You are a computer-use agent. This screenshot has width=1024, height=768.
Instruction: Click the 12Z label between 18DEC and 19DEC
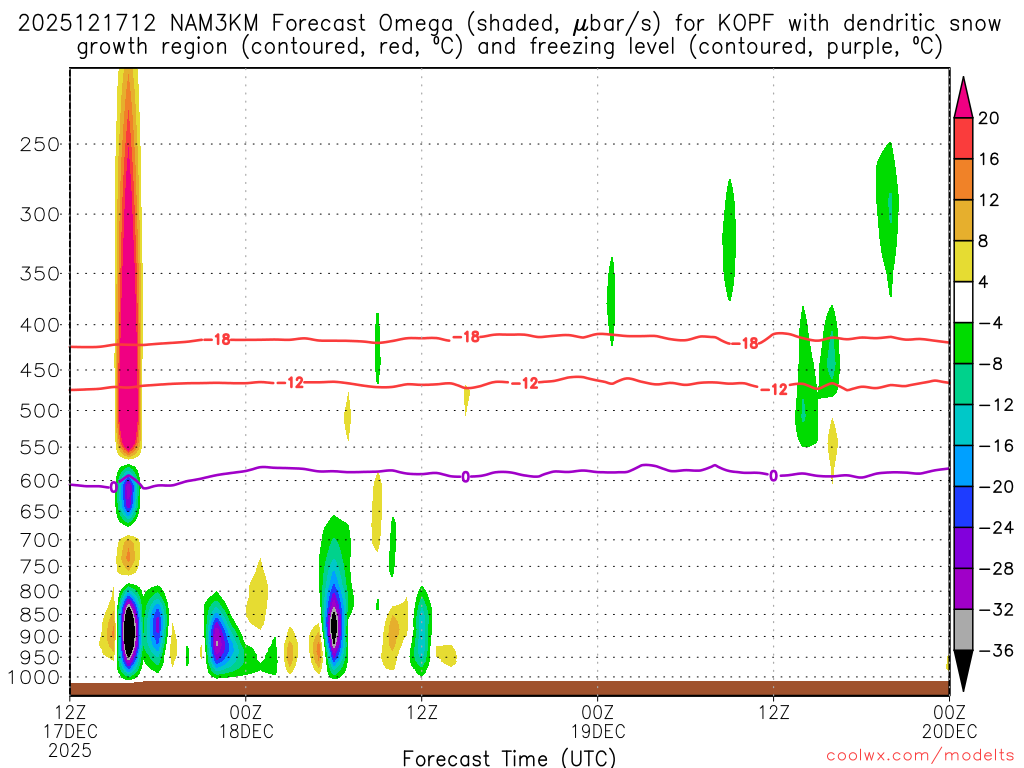pyautogui.click(x=422, y=711)
